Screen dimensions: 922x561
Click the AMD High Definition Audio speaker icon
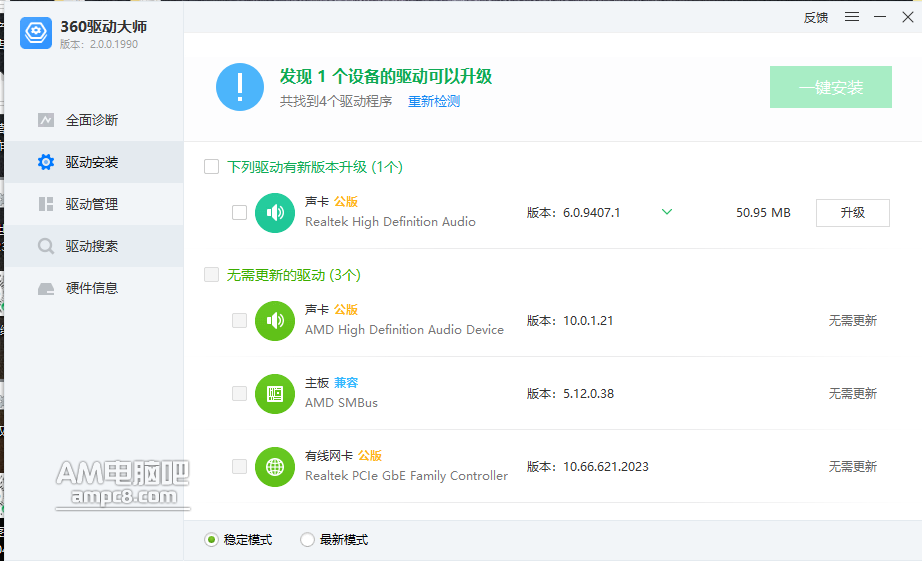point(275,320)
